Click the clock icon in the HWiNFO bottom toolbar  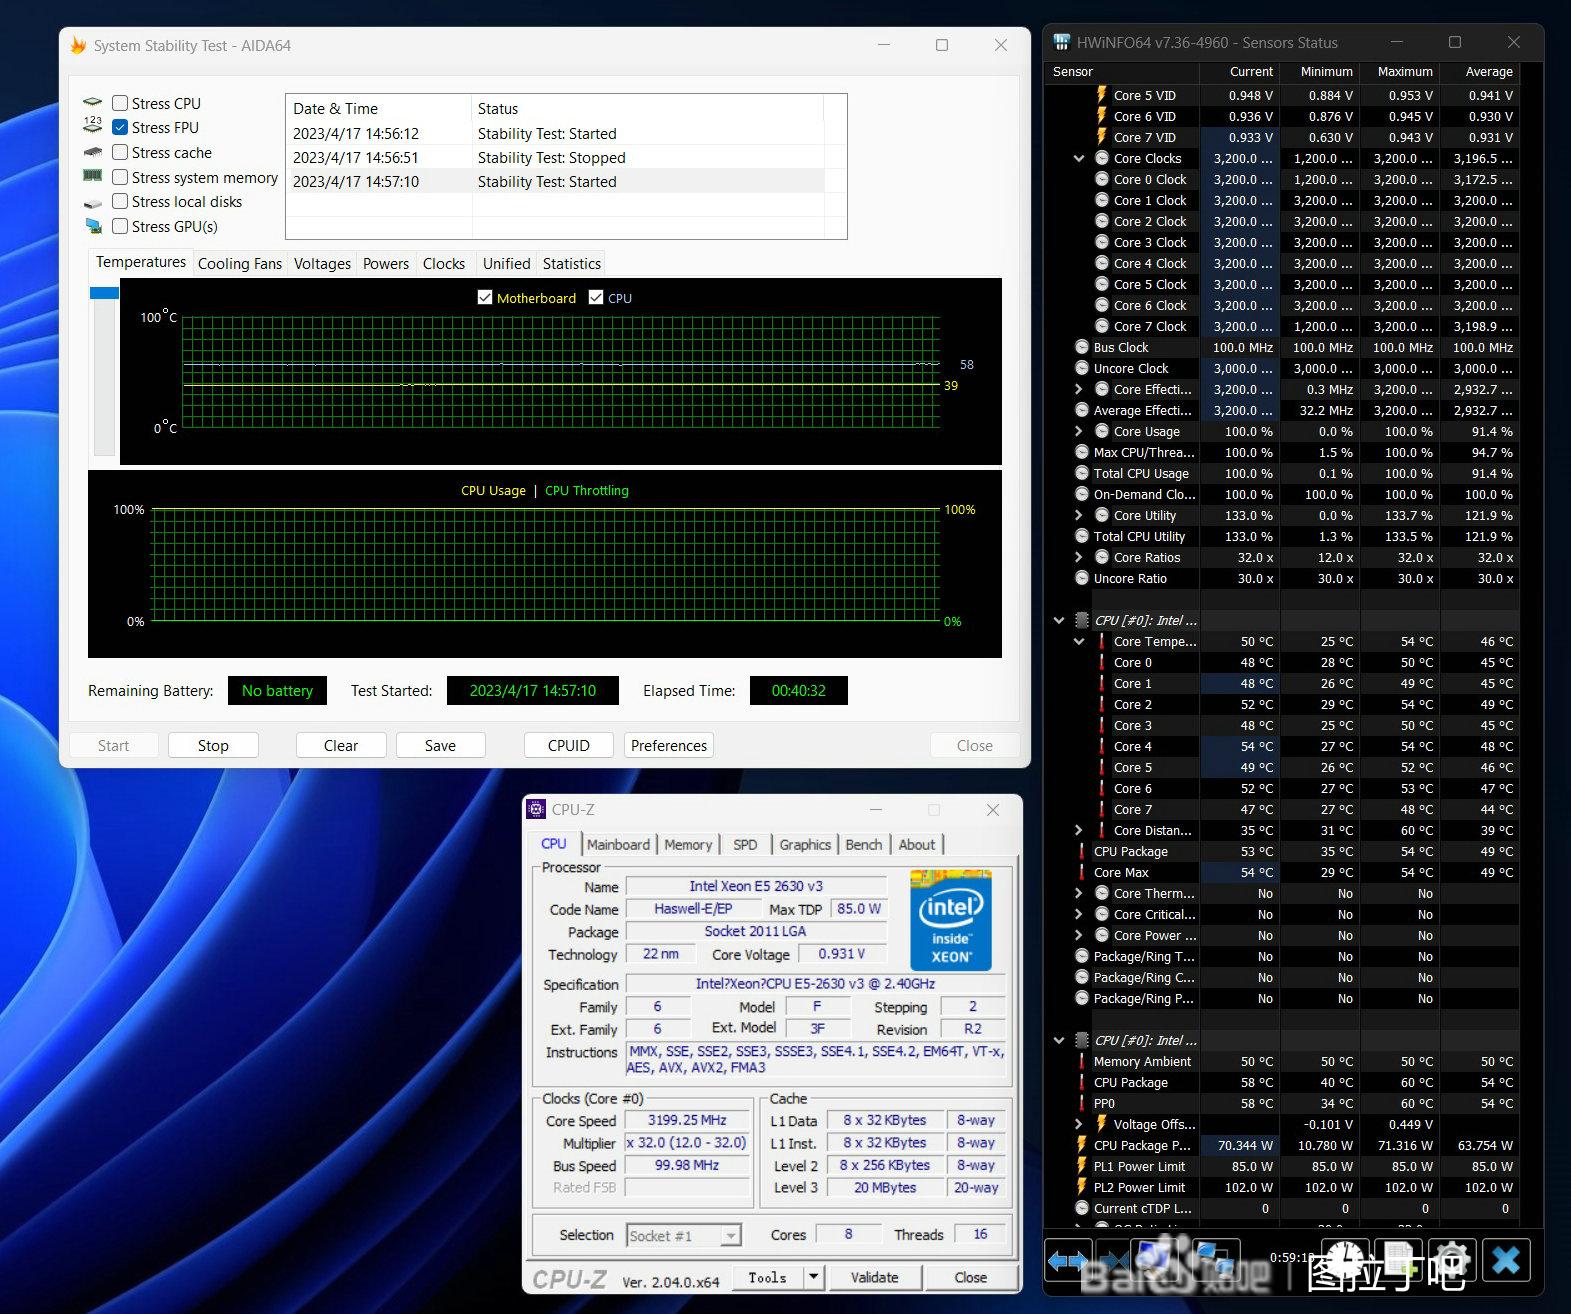(1347, 1261)
